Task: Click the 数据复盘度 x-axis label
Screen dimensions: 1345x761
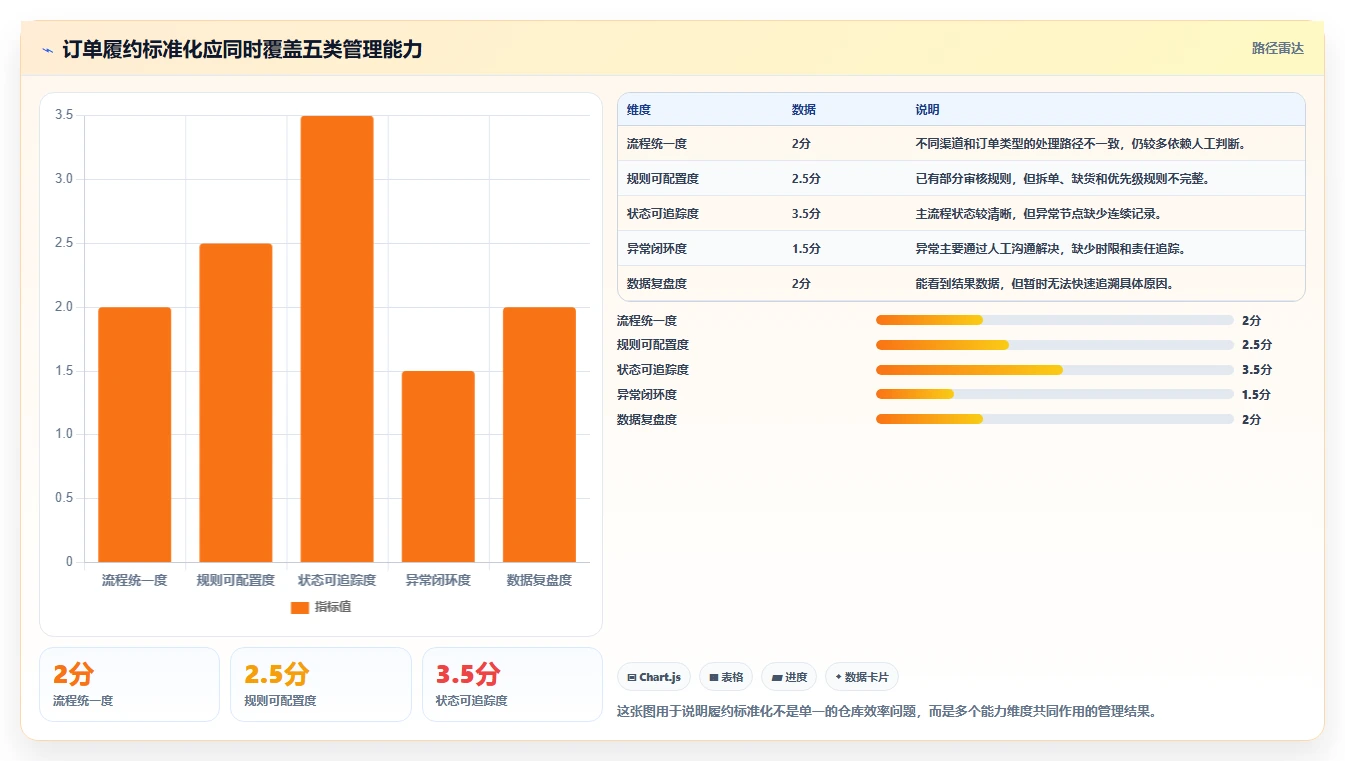Action: pos(539,580)
